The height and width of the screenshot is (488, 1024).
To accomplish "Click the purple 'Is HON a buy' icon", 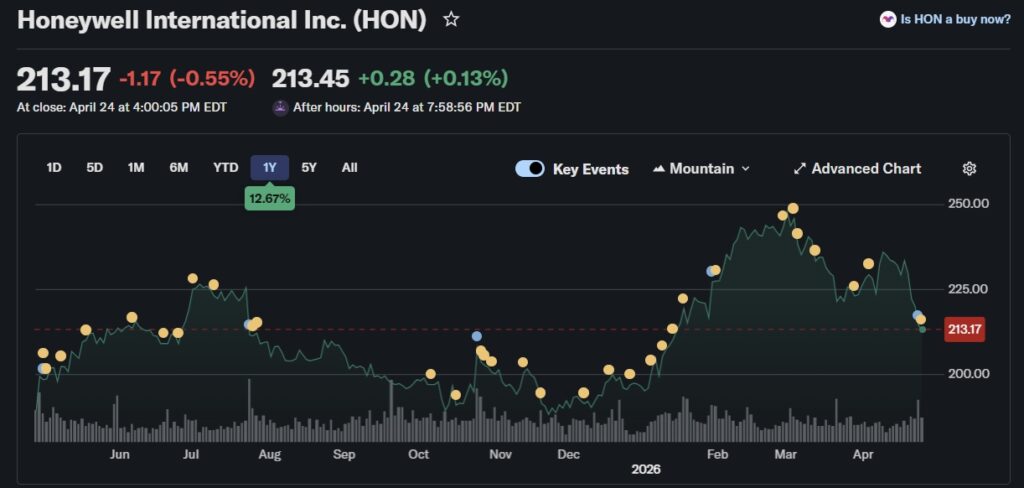I will [x=887, y=19].
